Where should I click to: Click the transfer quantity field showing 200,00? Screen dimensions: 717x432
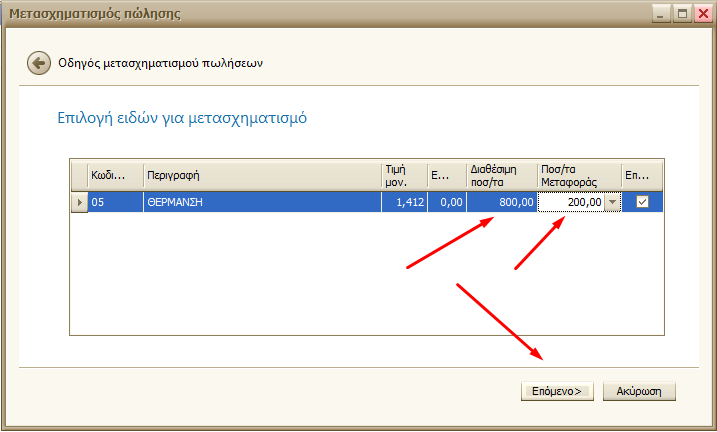[571, 202]
